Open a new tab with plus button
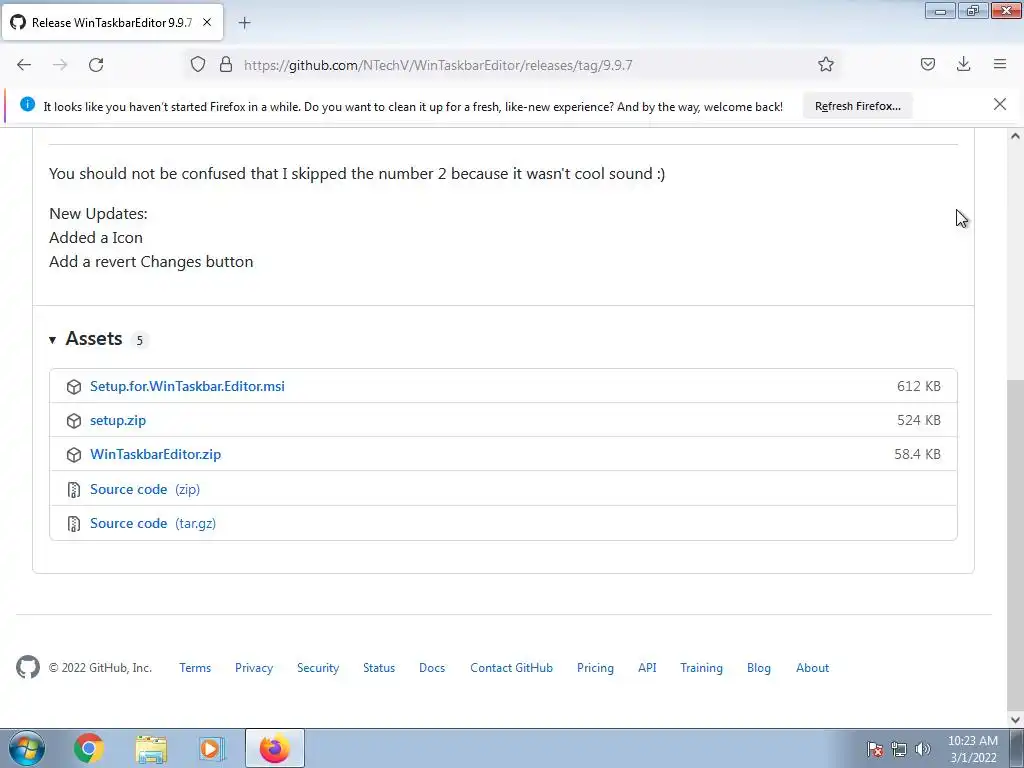The width and height of the screenshot is (1024, 768). click(244, 23)
